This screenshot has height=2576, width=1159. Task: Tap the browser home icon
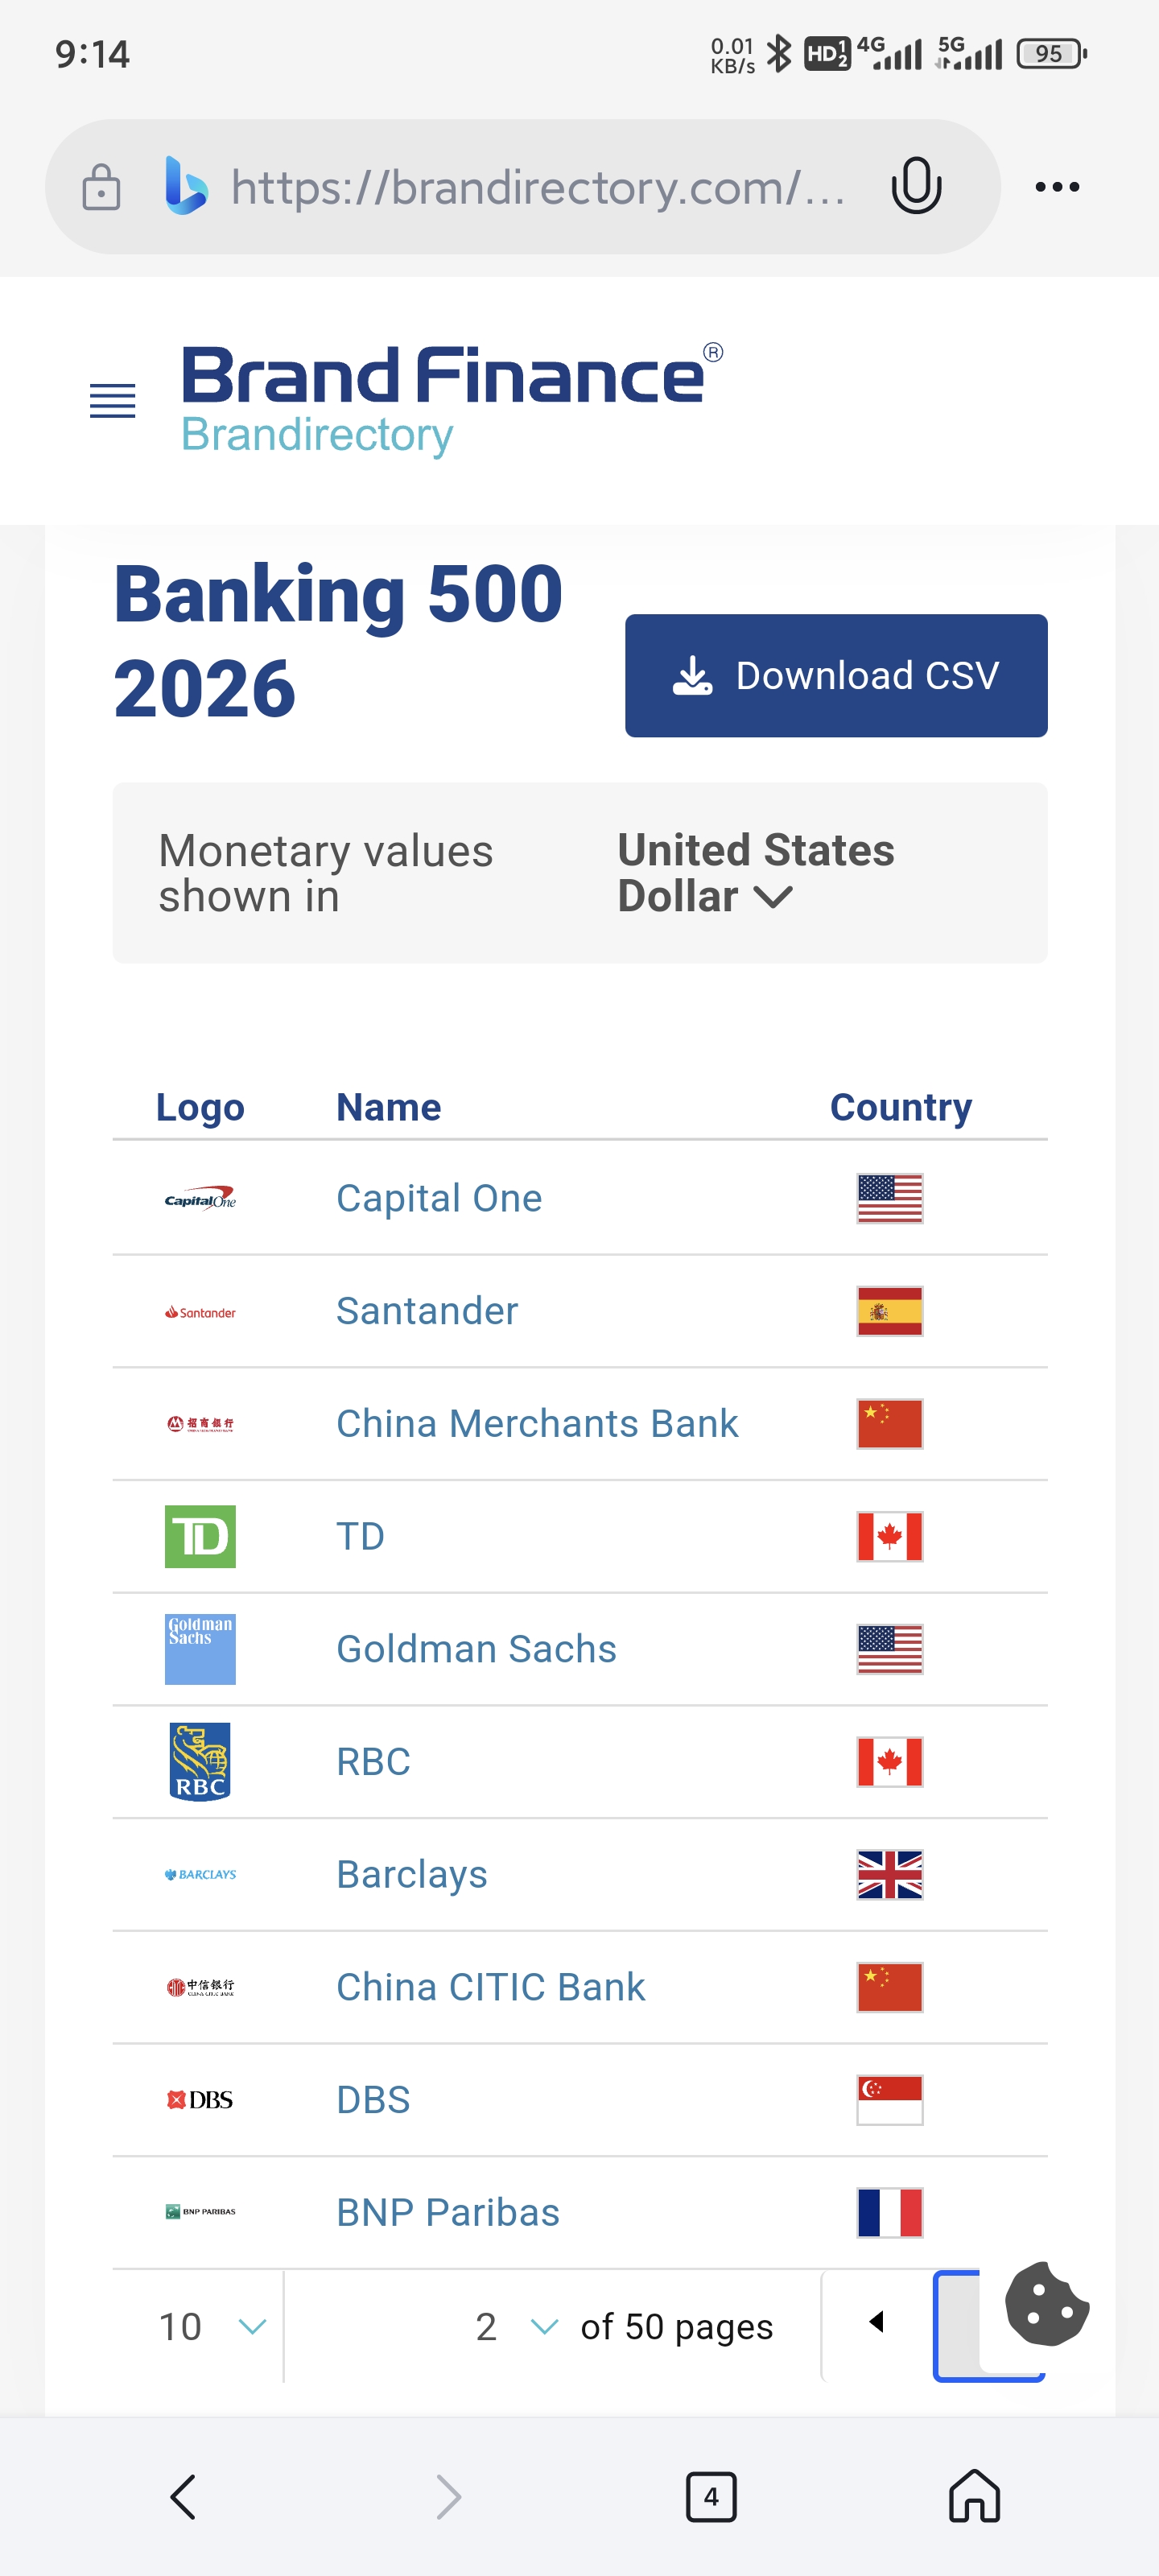973,2496
